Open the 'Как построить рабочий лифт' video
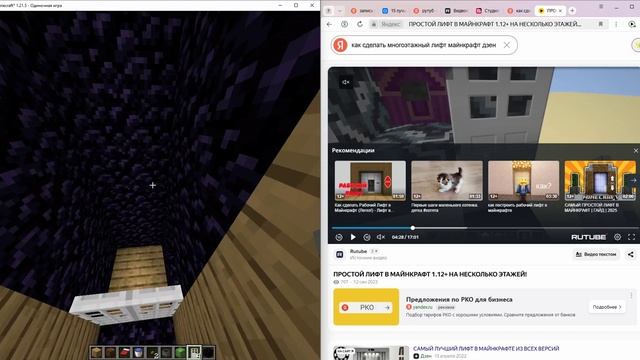640x360 pixels. (x=524, y=187)
